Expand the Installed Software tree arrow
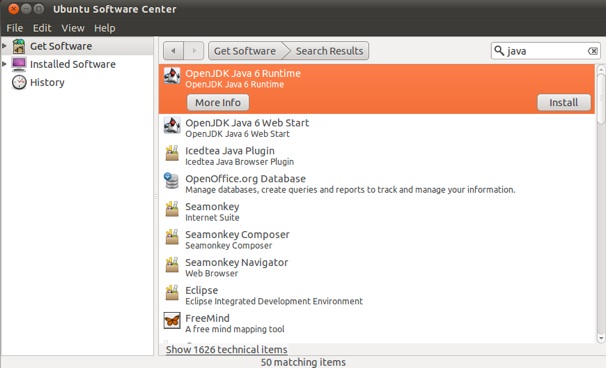This screenshot has height=368, width=606. point(4,64)
